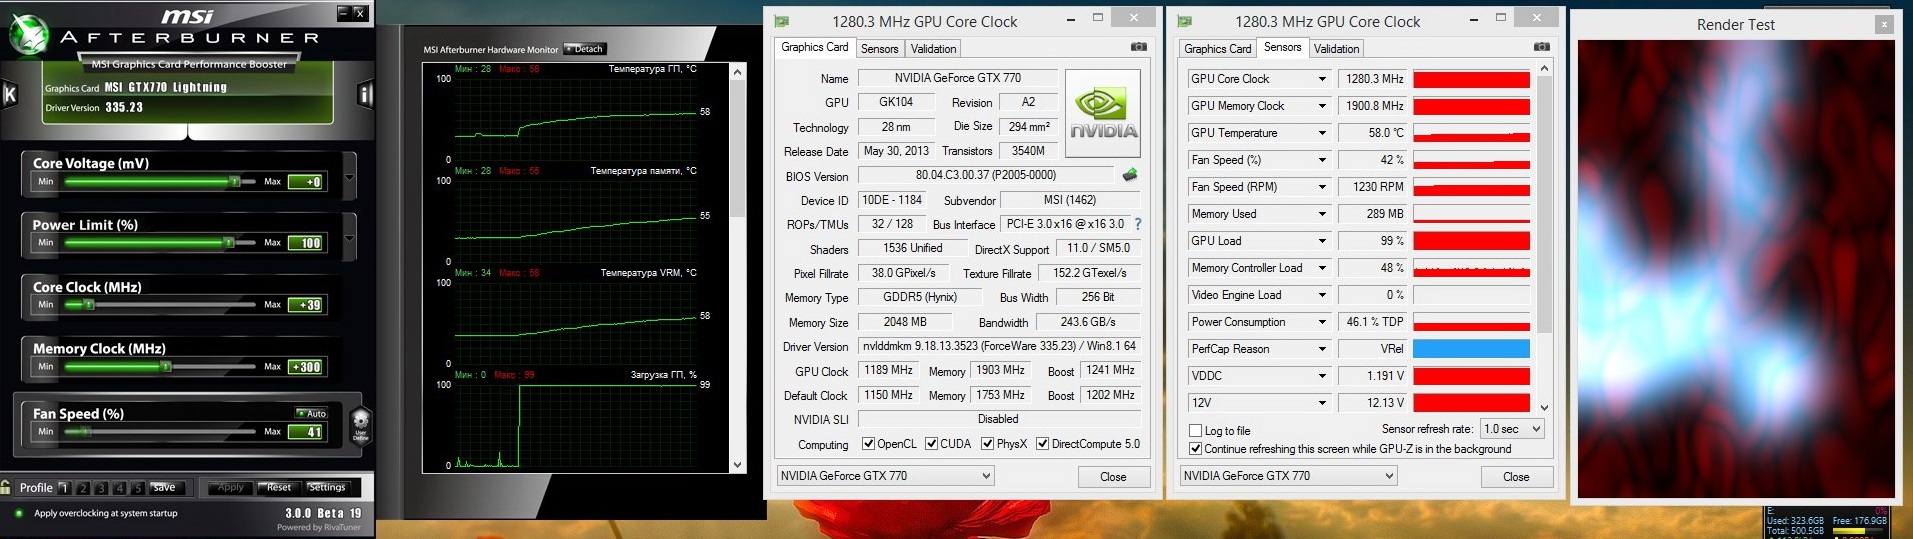1913x539 pixels.
Task: Take screenshot in GPU-Z Graphics Card window
Action: tap(1138, 47)
